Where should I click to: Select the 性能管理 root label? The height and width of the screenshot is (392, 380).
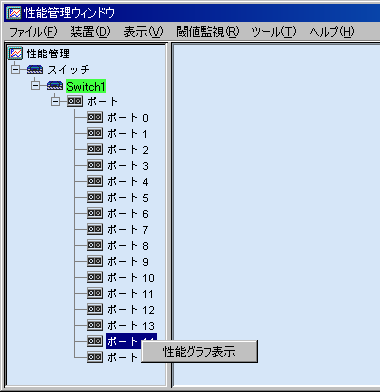pyautogui.click(x=48, y=53)
